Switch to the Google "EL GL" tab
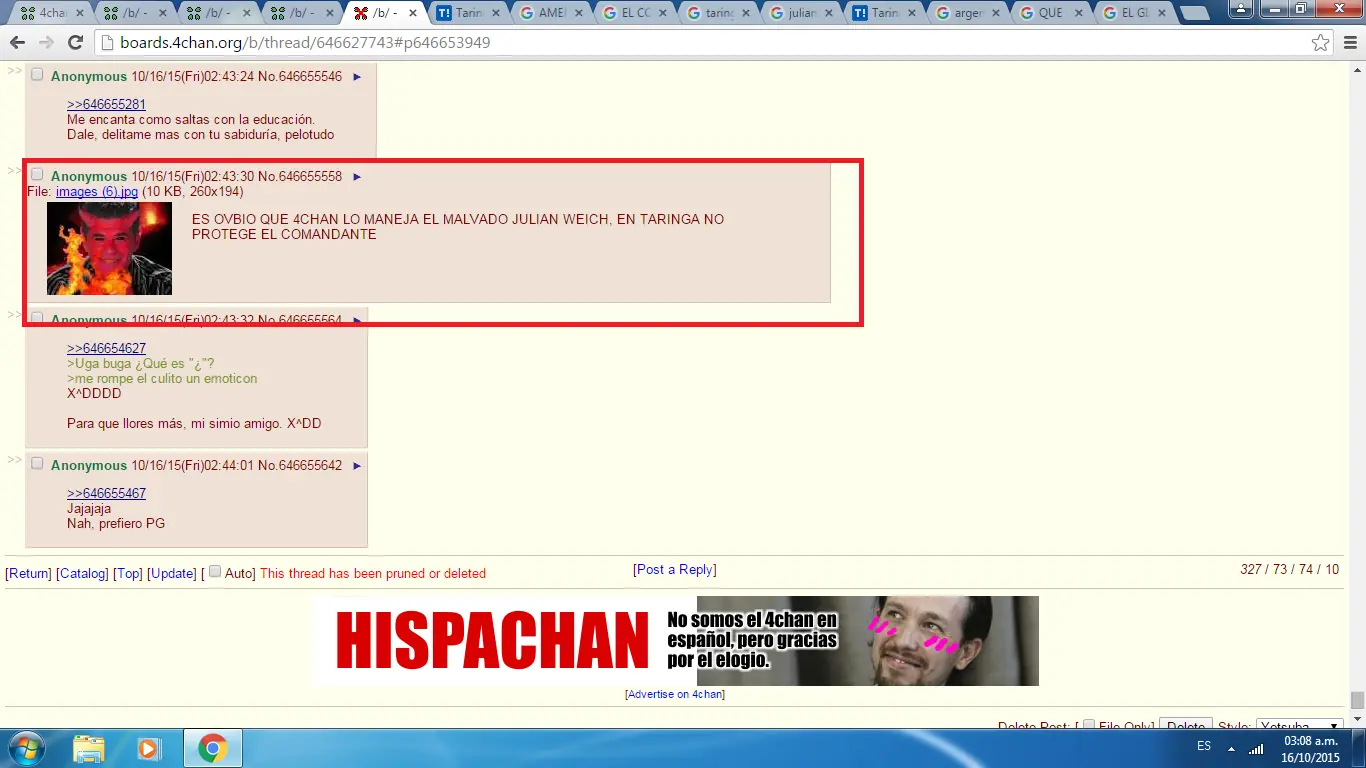The width and height of the screenshot is (1366, 768). click(1133, 13)
